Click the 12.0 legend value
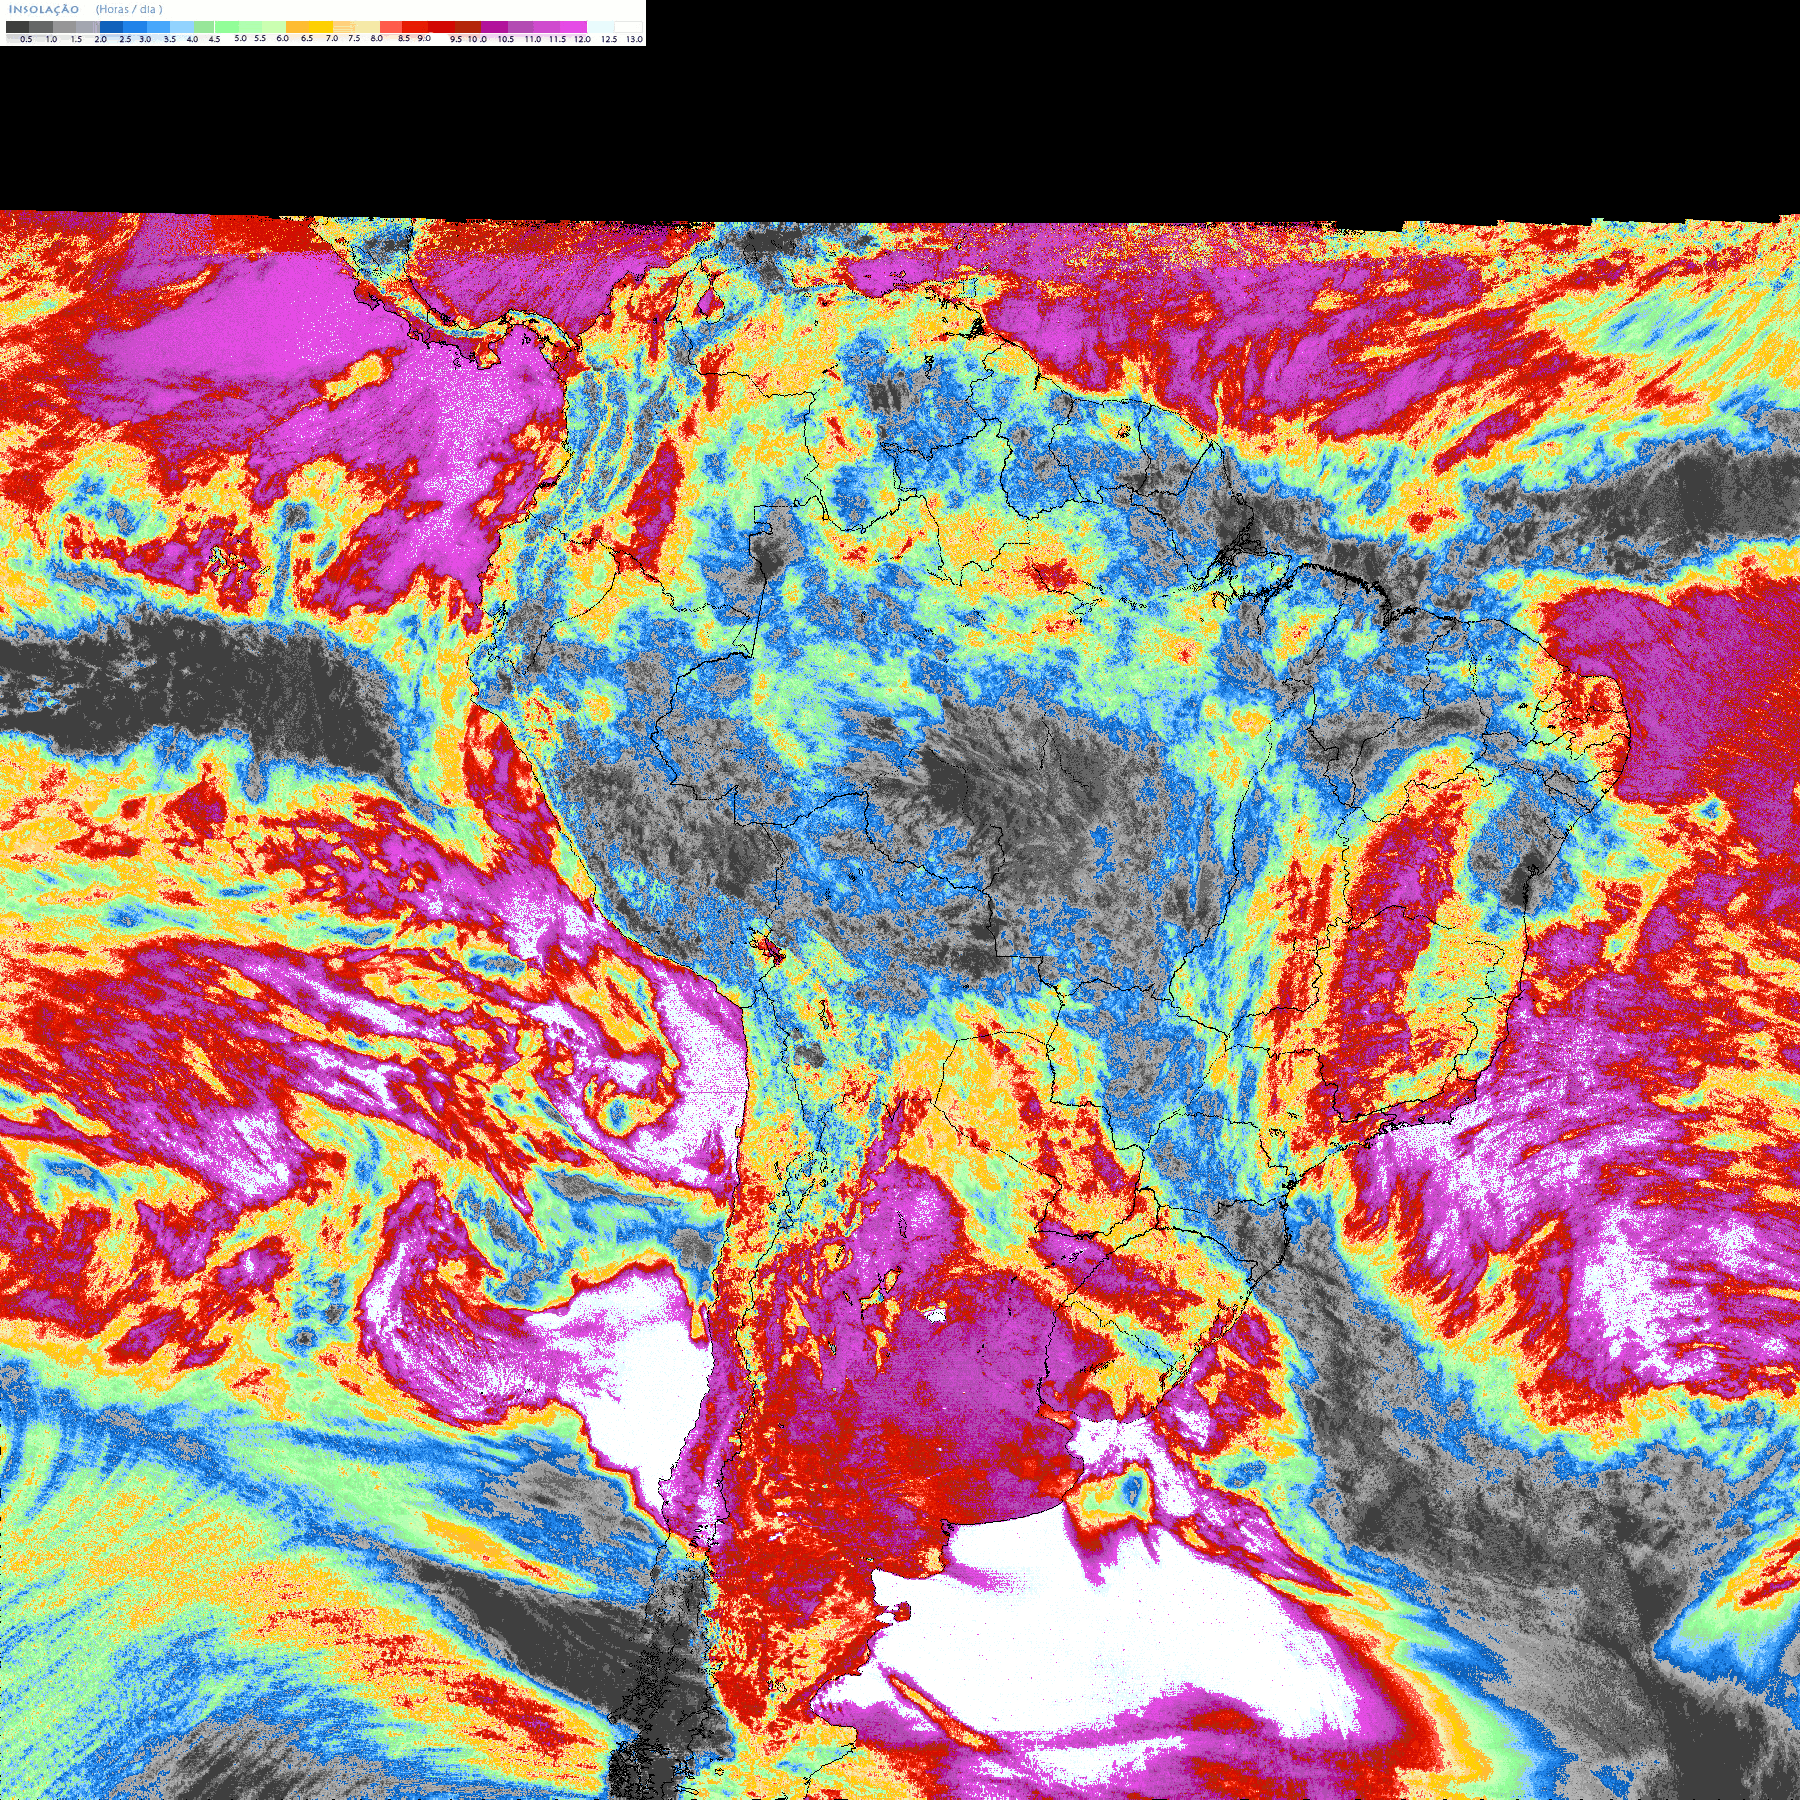Screen dimensions: 1800x1800 (x=582, y=39)
